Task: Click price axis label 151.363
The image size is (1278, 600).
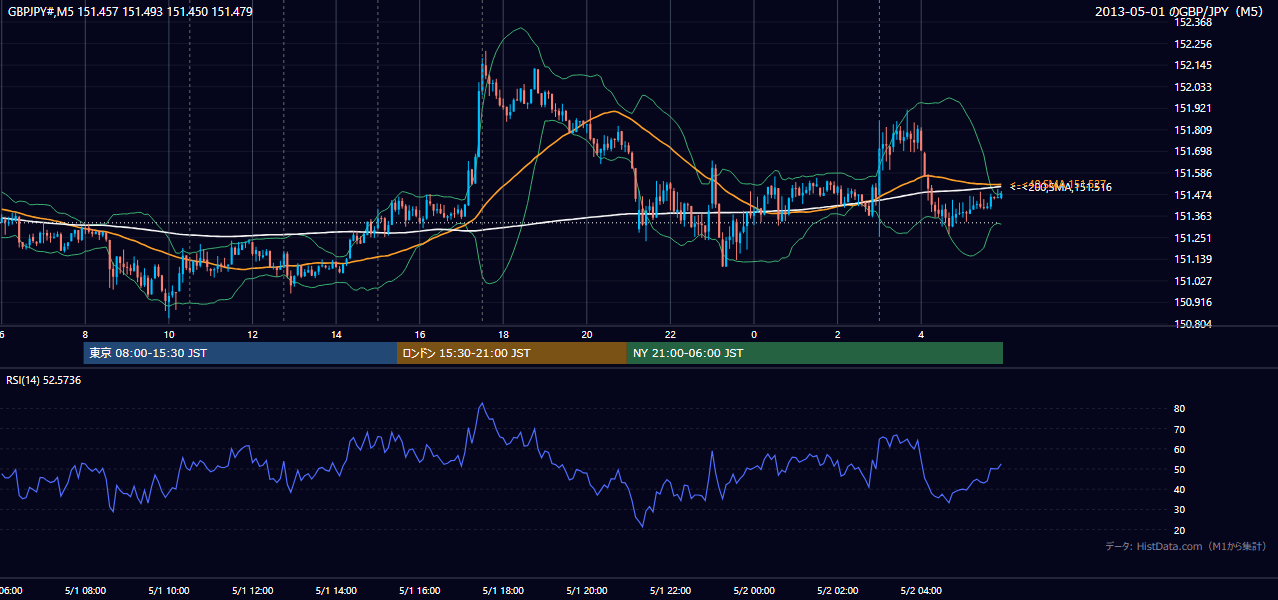Action: pos(1192,216)
